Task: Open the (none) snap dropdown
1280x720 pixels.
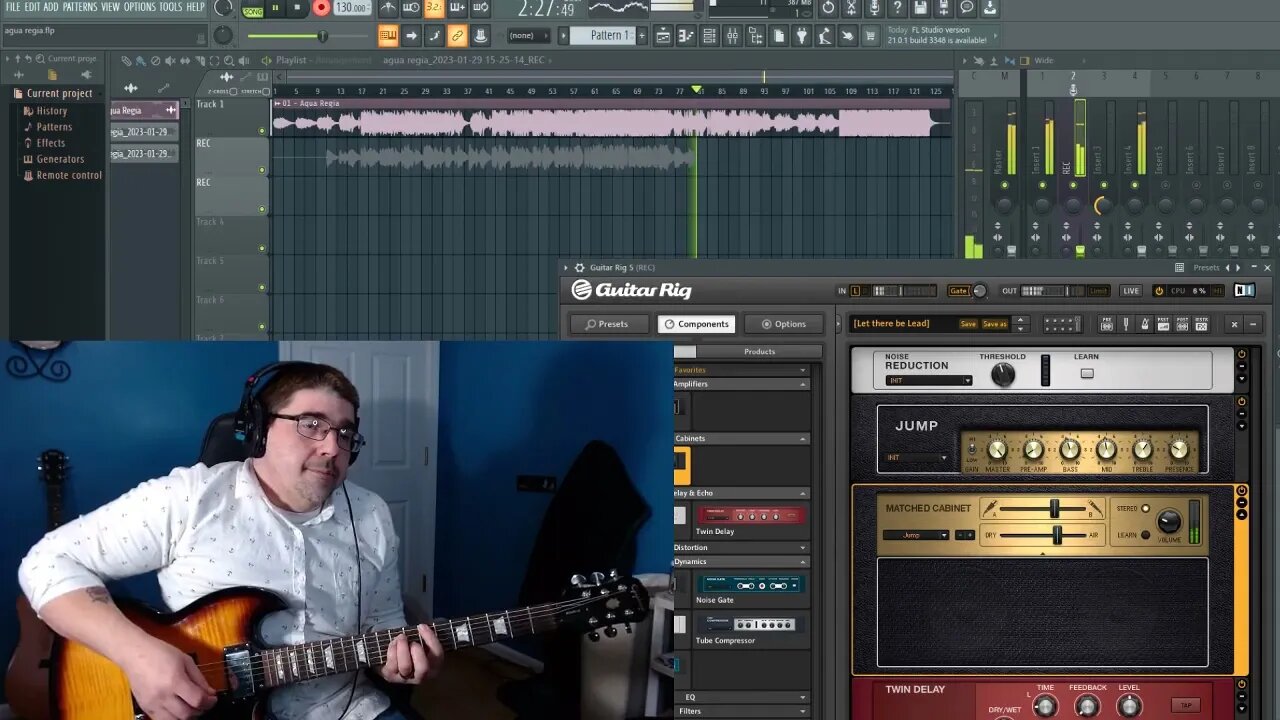Action: pos(530,36)
